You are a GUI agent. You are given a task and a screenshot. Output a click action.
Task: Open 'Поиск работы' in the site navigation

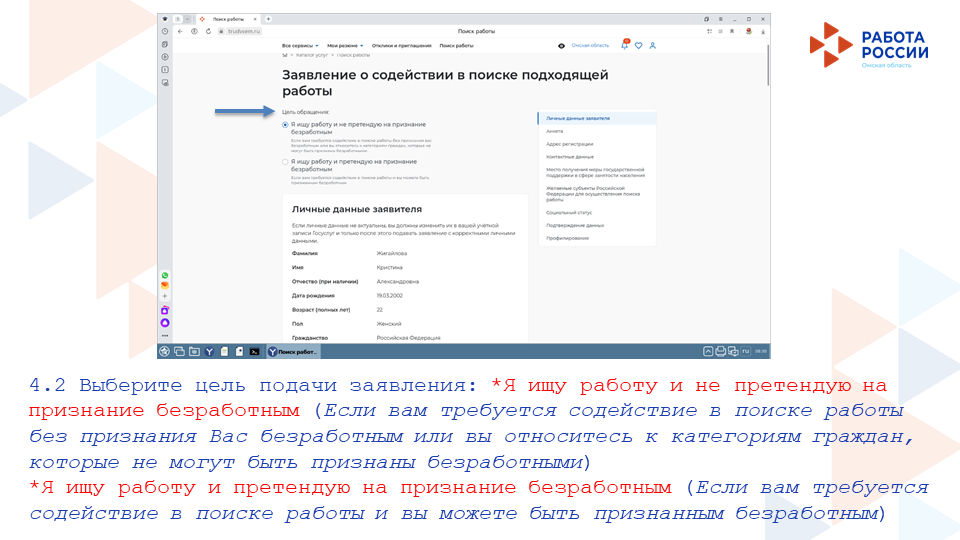pyautogui.click(x=456, y=45)
